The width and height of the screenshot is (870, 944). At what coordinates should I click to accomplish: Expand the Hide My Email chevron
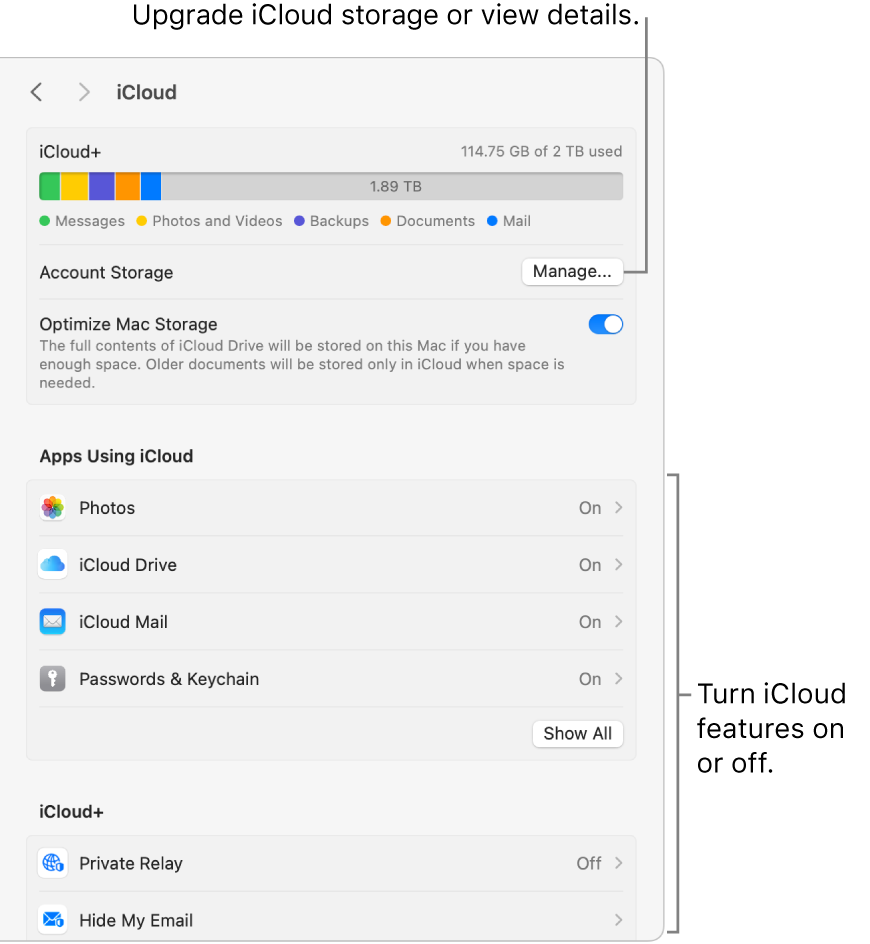coord(618,920)
